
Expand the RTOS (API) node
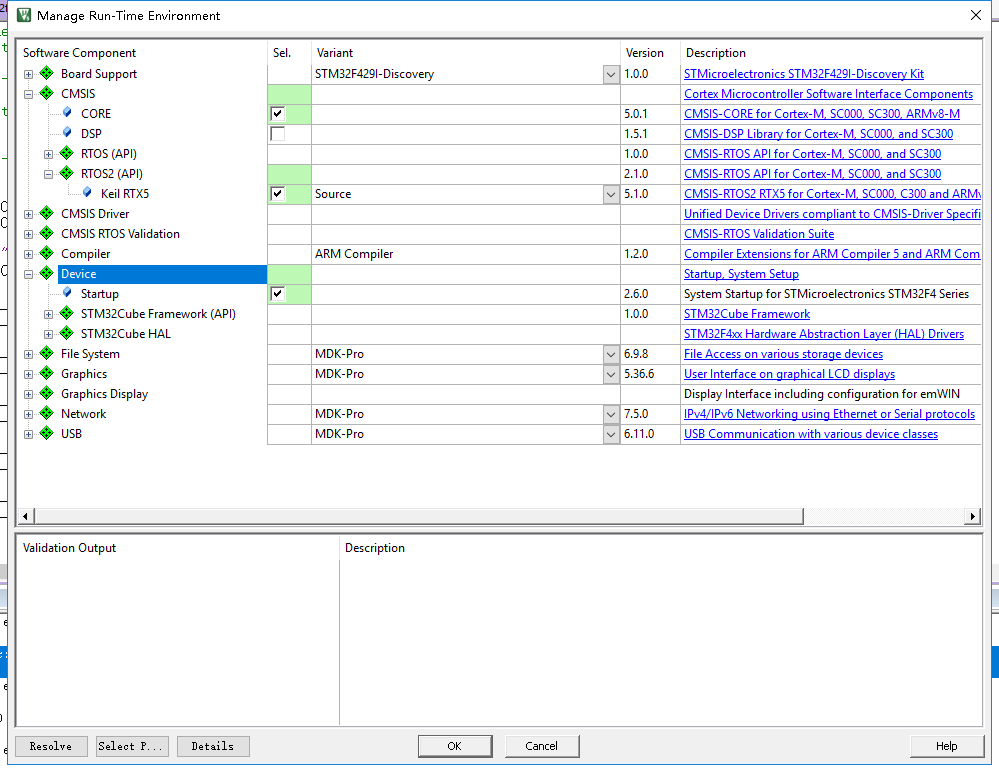(x=48, y=154)
